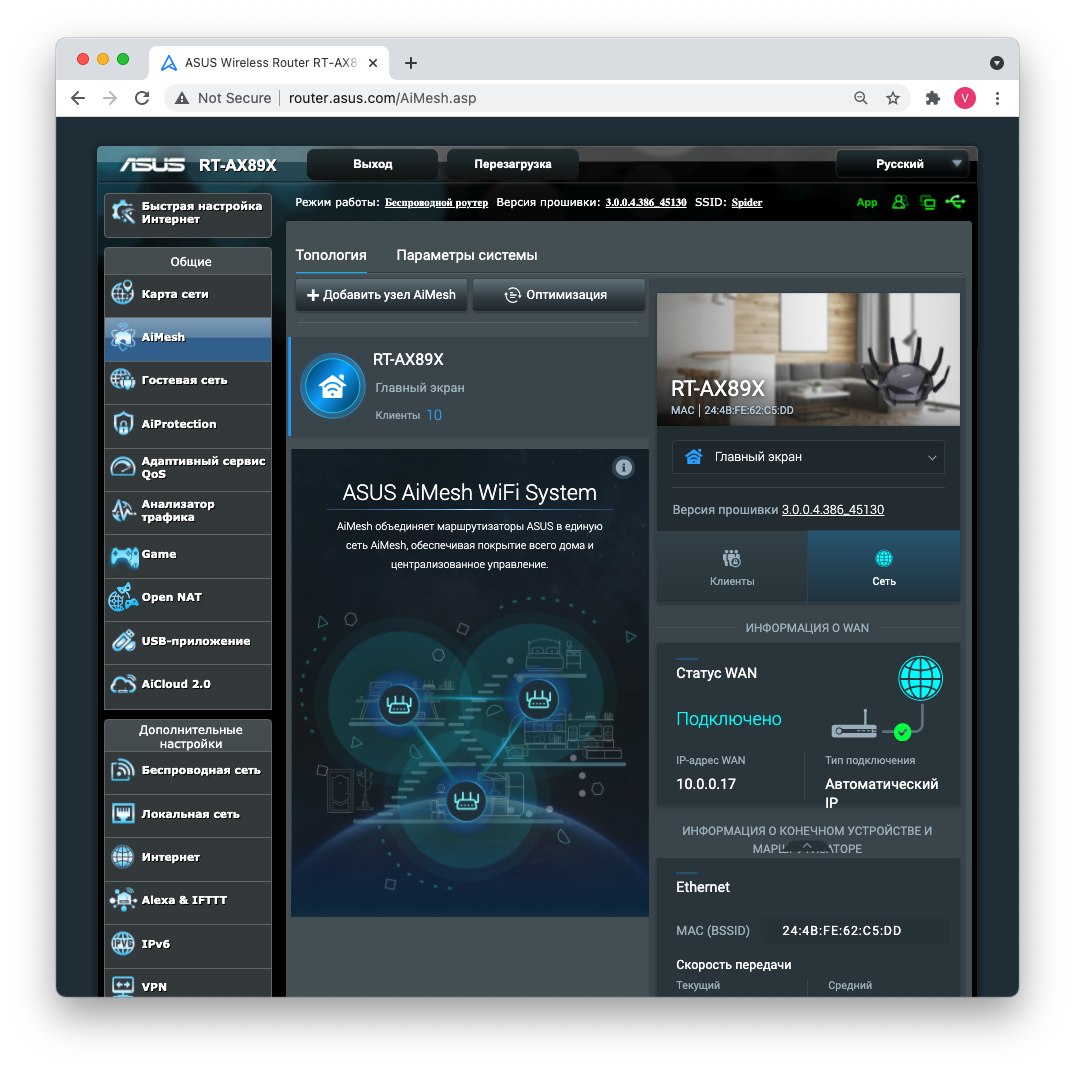Open the Беспроводной роутер mode link
The height and width of the screenshot is (1071, 1075).
coord(436,202)
